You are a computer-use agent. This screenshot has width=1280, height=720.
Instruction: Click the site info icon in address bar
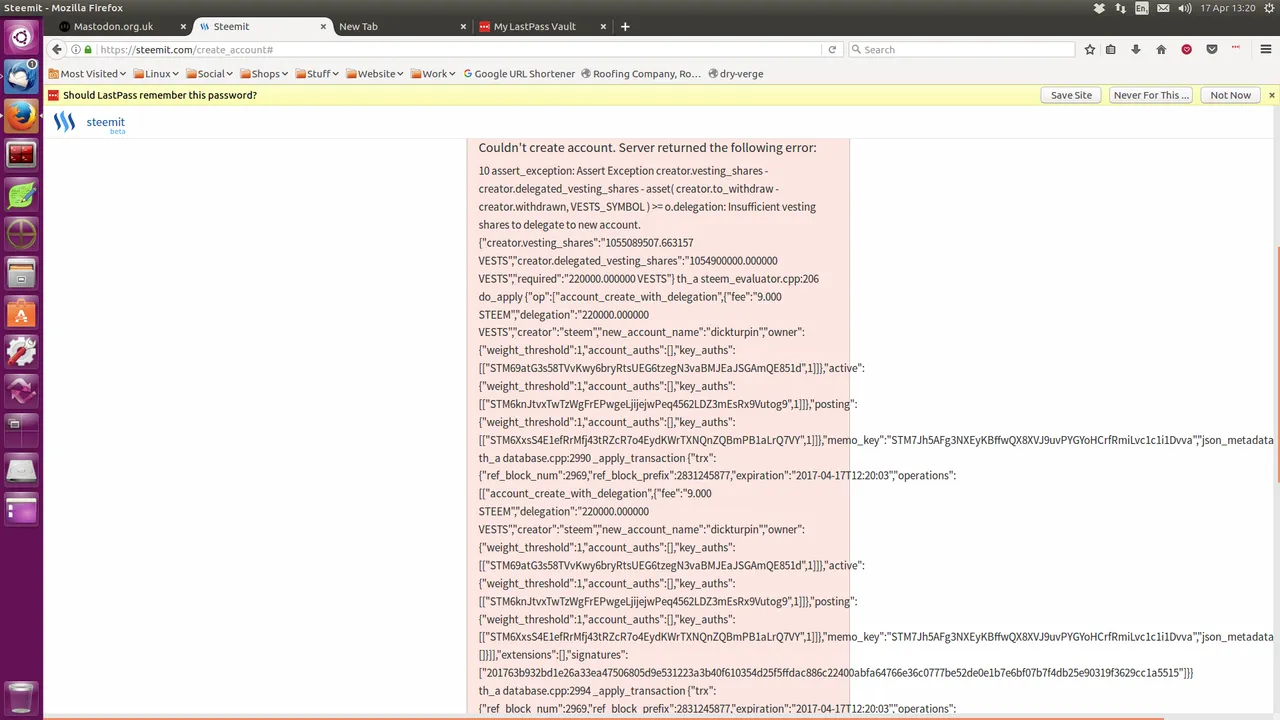tap(77, 49)
